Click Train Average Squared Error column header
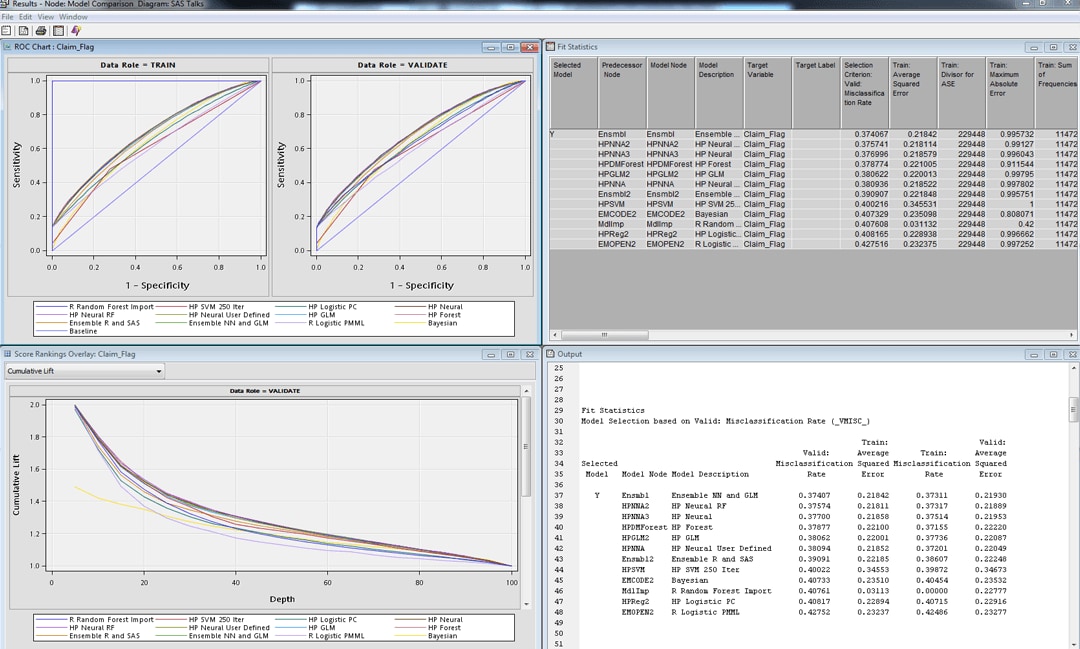1080x649 pixels. [x=913, y=93]
